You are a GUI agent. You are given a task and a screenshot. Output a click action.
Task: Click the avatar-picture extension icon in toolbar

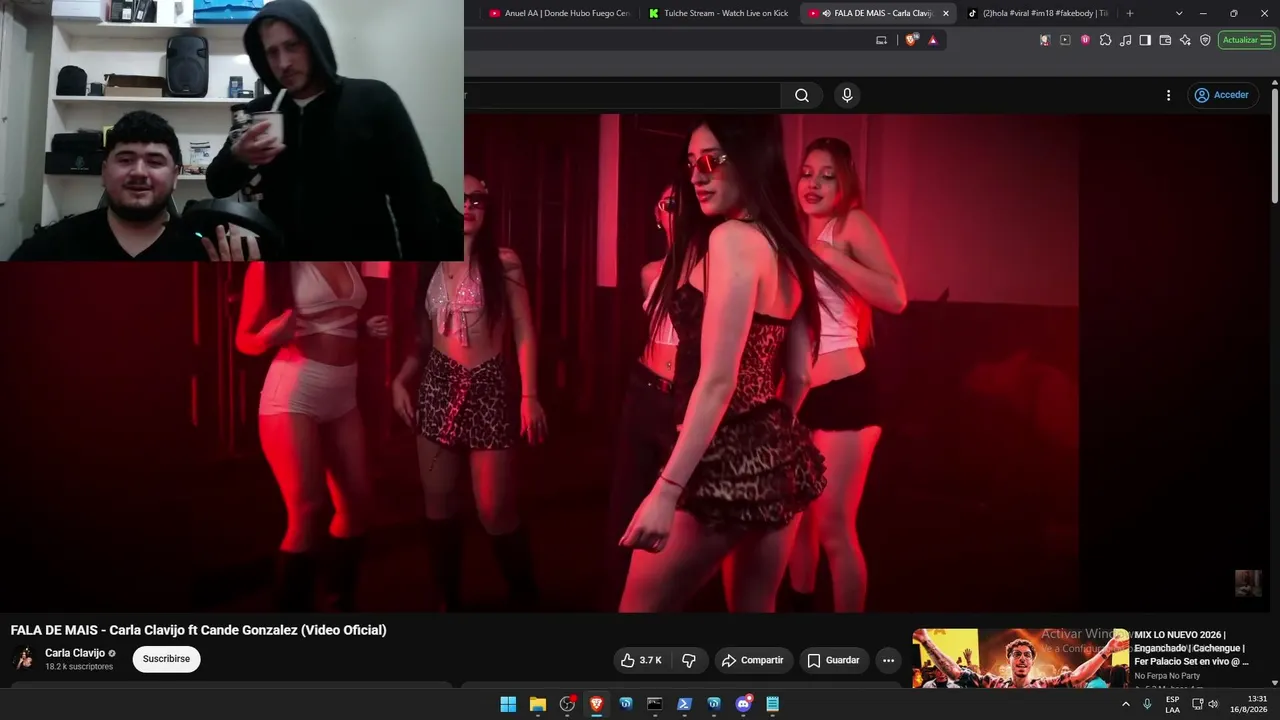pyautogui.click(x=1045, y=40)
